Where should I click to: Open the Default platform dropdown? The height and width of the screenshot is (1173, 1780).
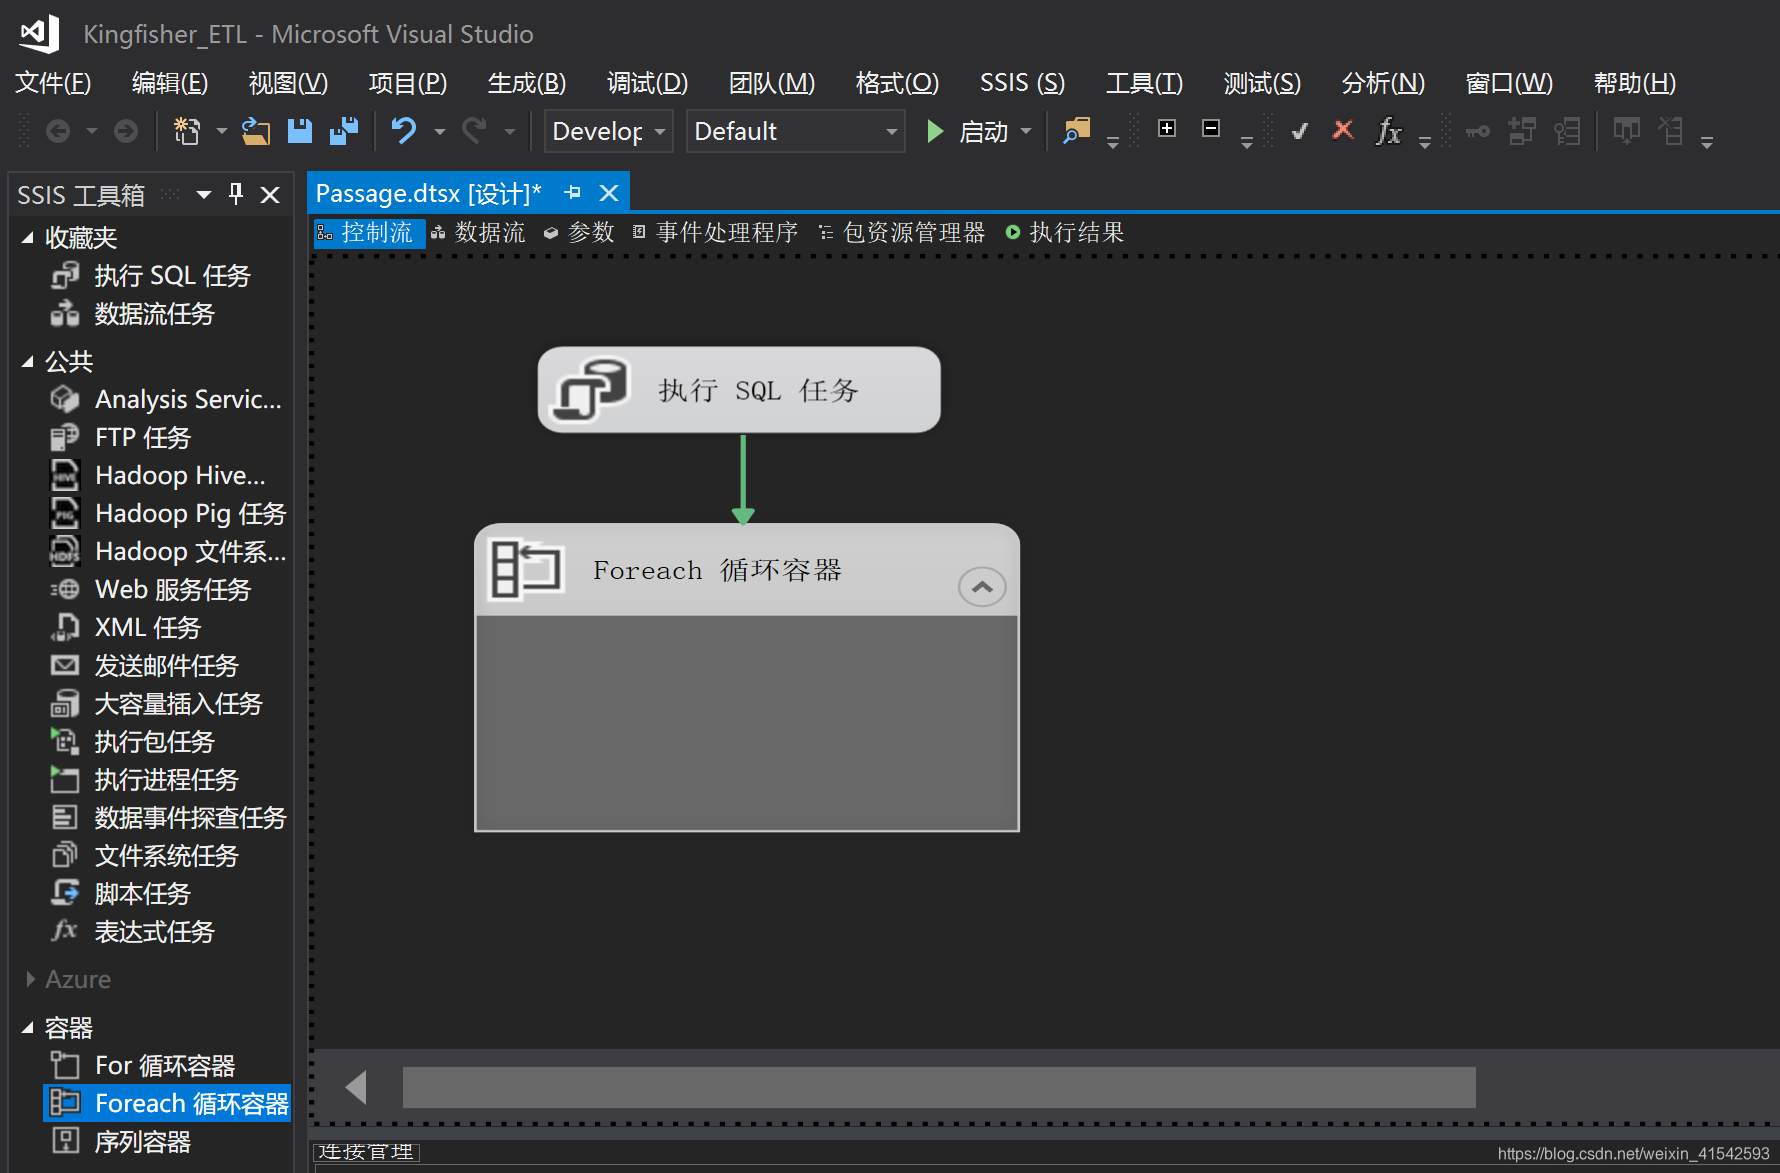coord(795,131)
